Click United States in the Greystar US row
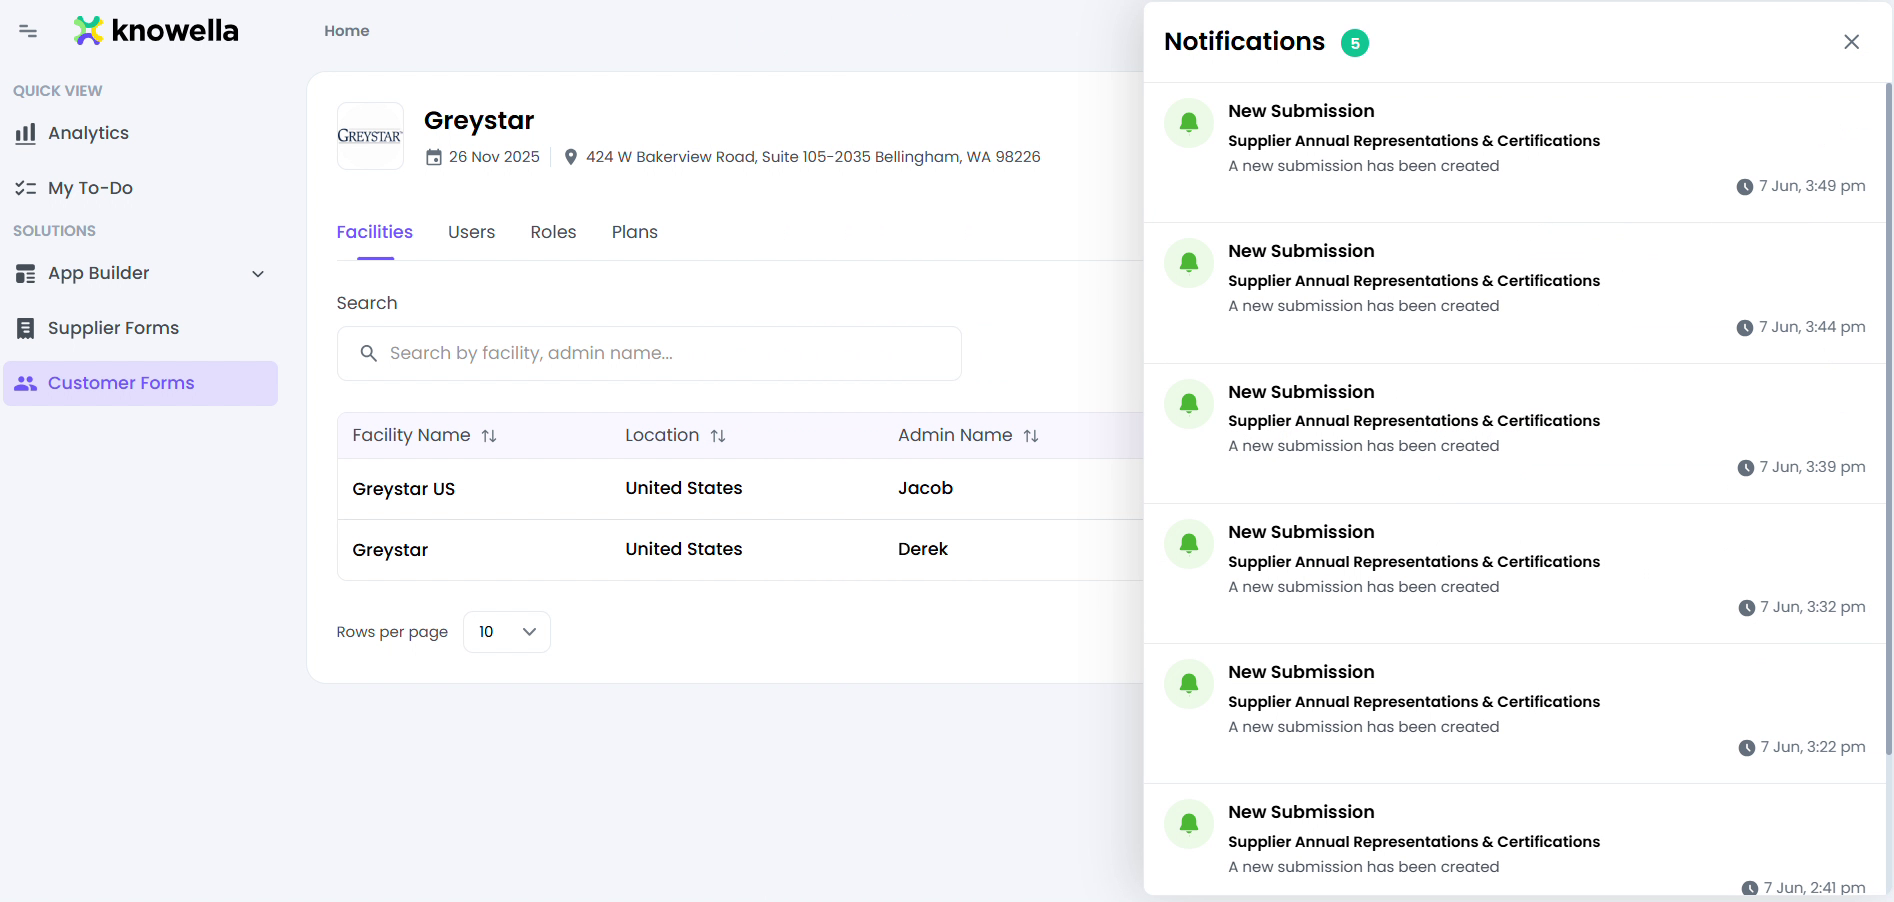Image resolution: width=1894 pixels, height=902 pixels. coord(684,488)
